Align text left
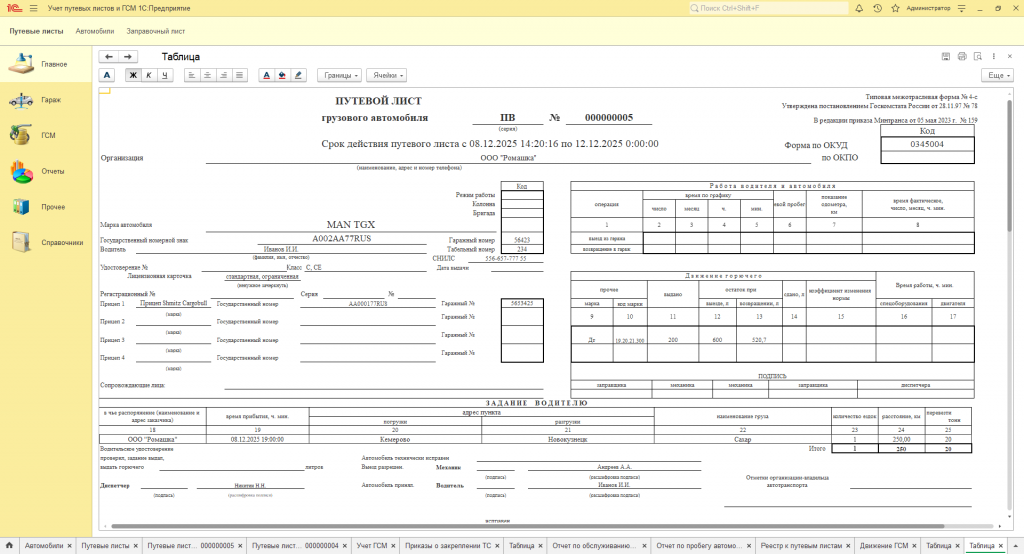 click(191, 75)
